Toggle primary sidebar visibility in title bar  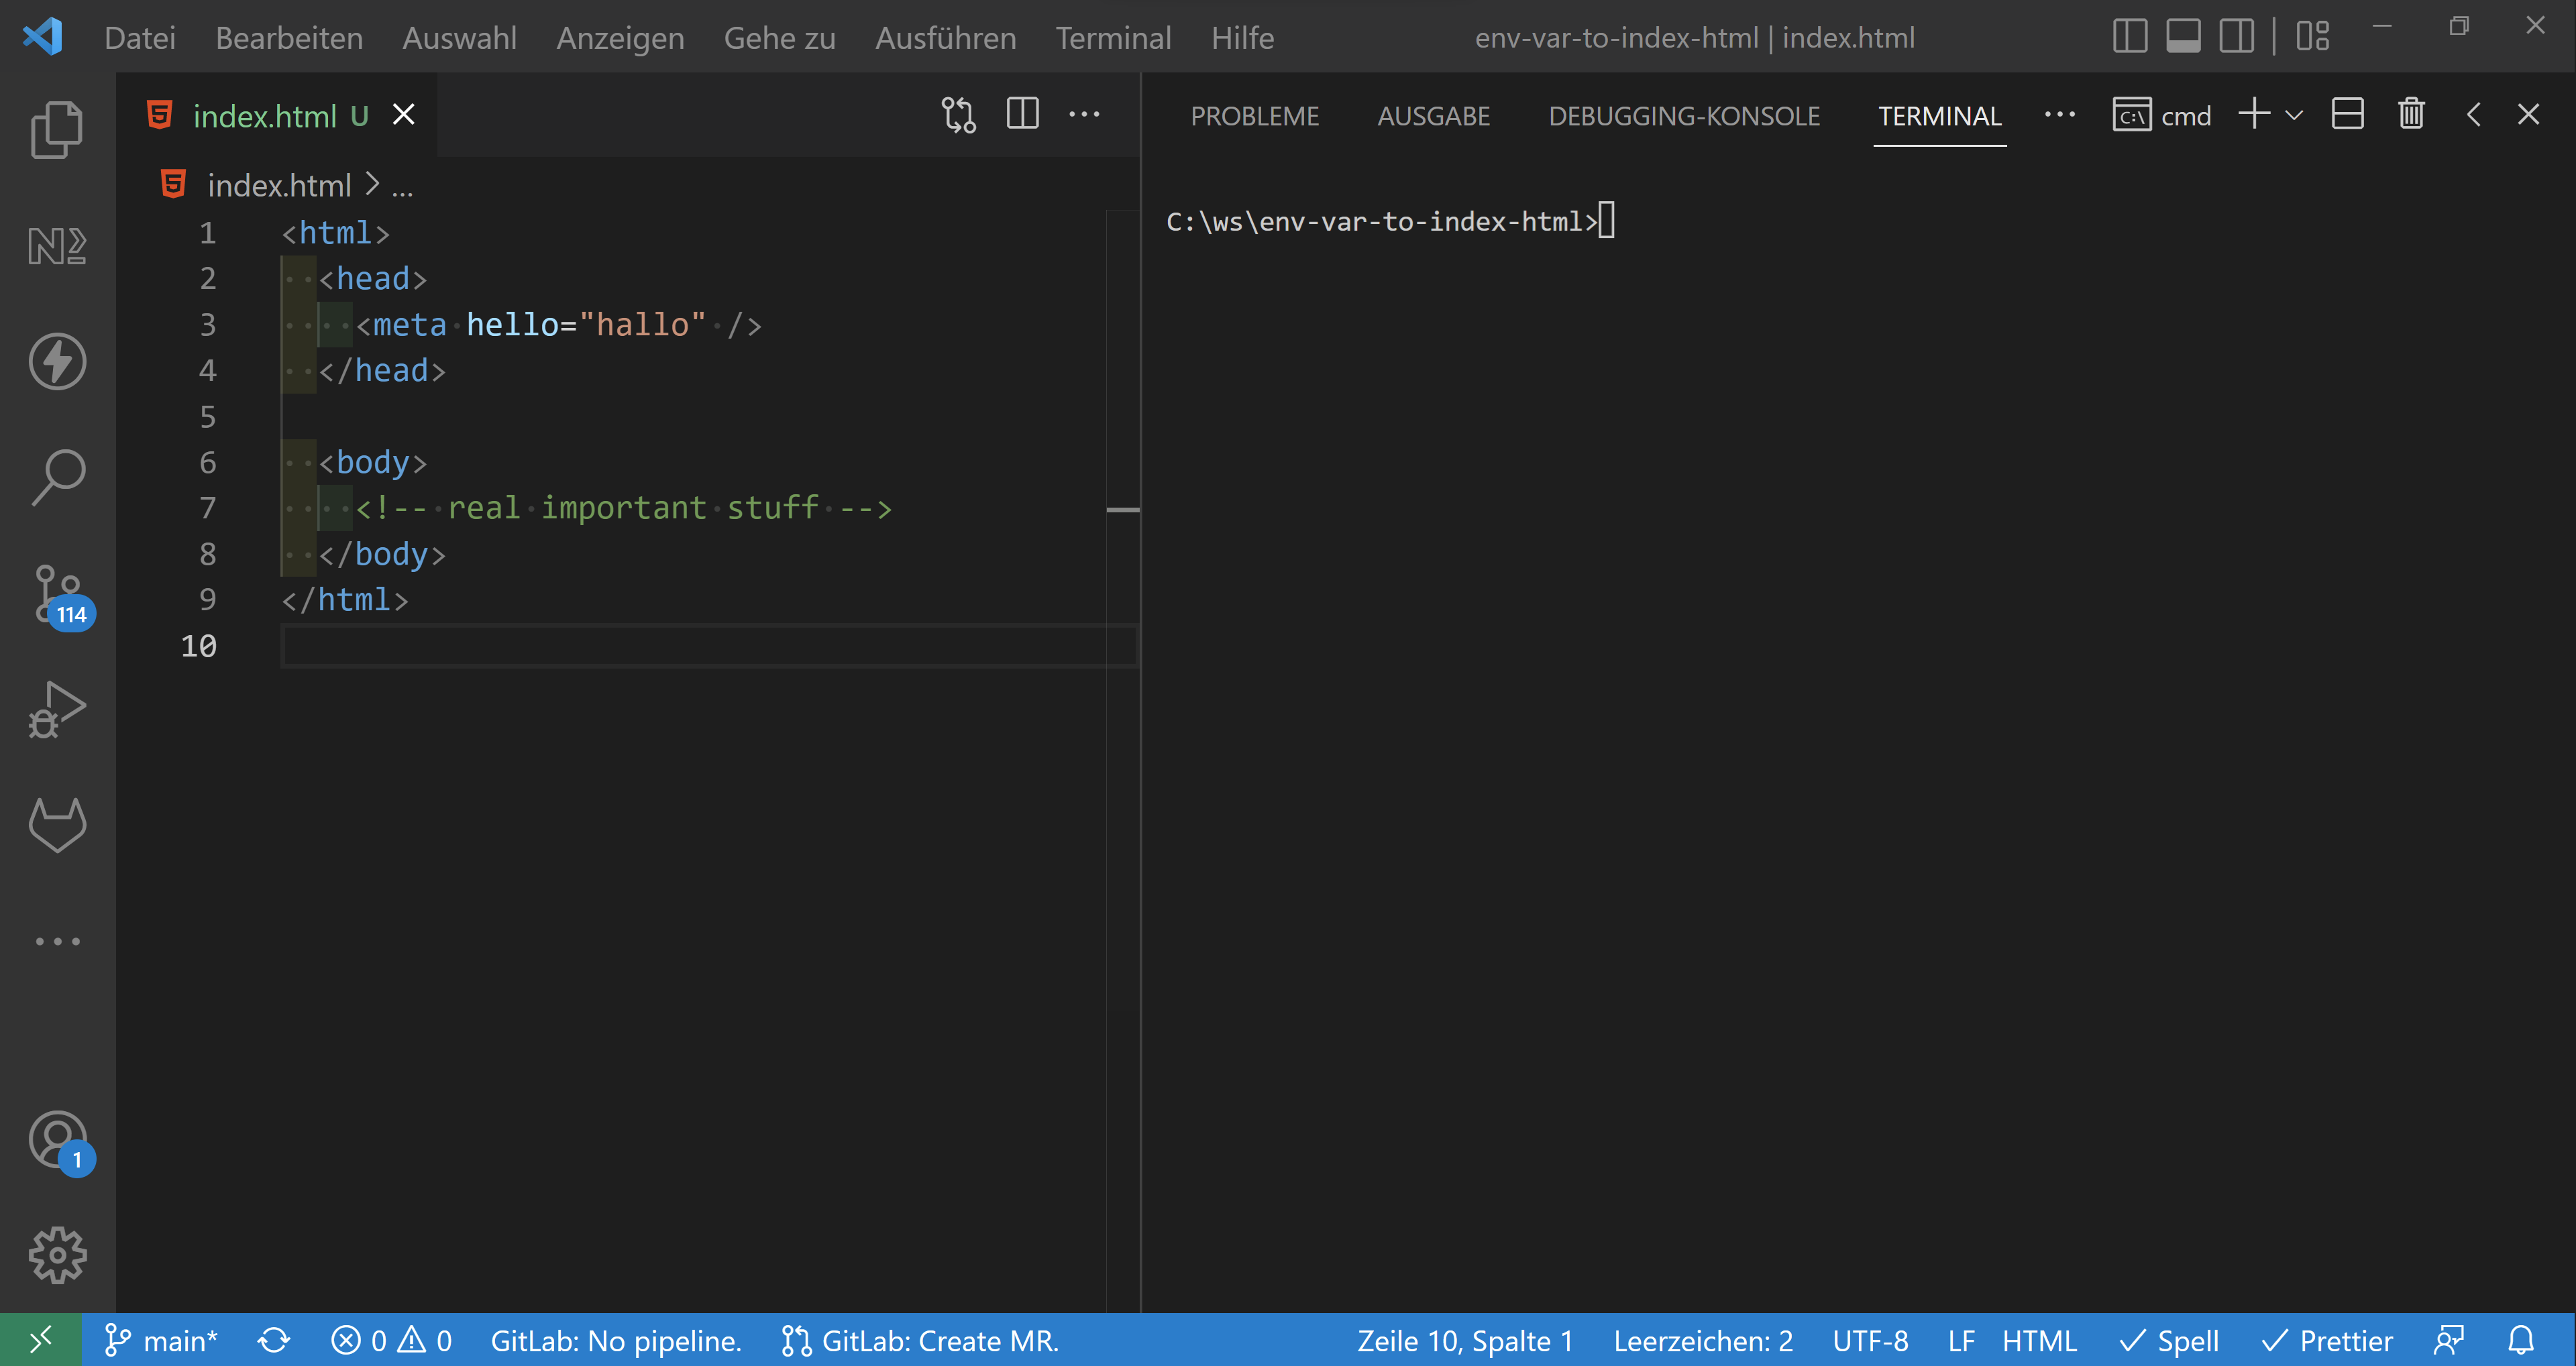tap(2130, 37)
